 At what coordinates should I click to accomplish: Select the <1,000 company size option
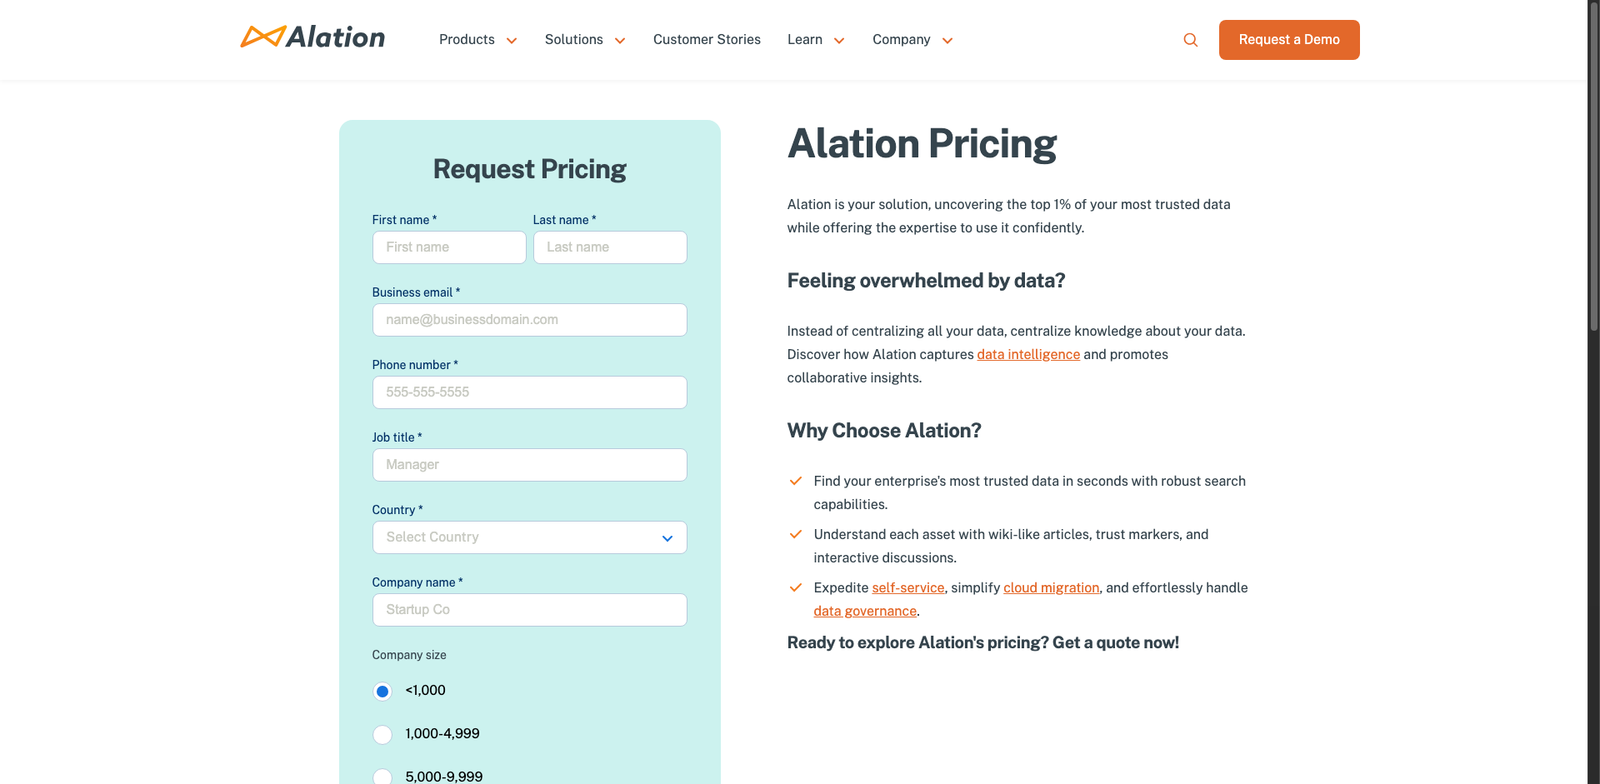382,691
